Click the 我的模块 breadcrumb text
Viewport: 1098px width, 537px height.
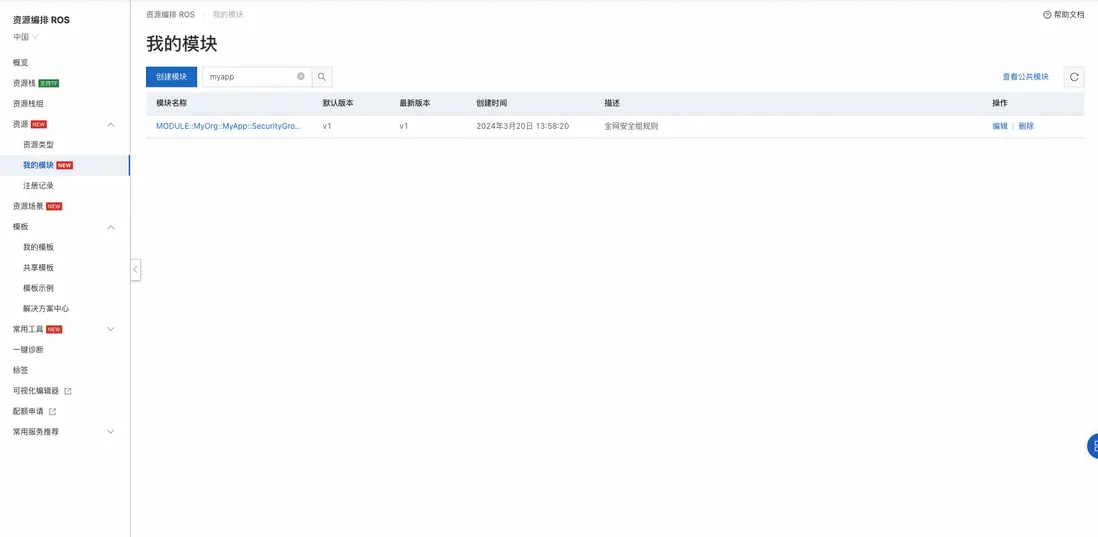[x=228, y=15]
